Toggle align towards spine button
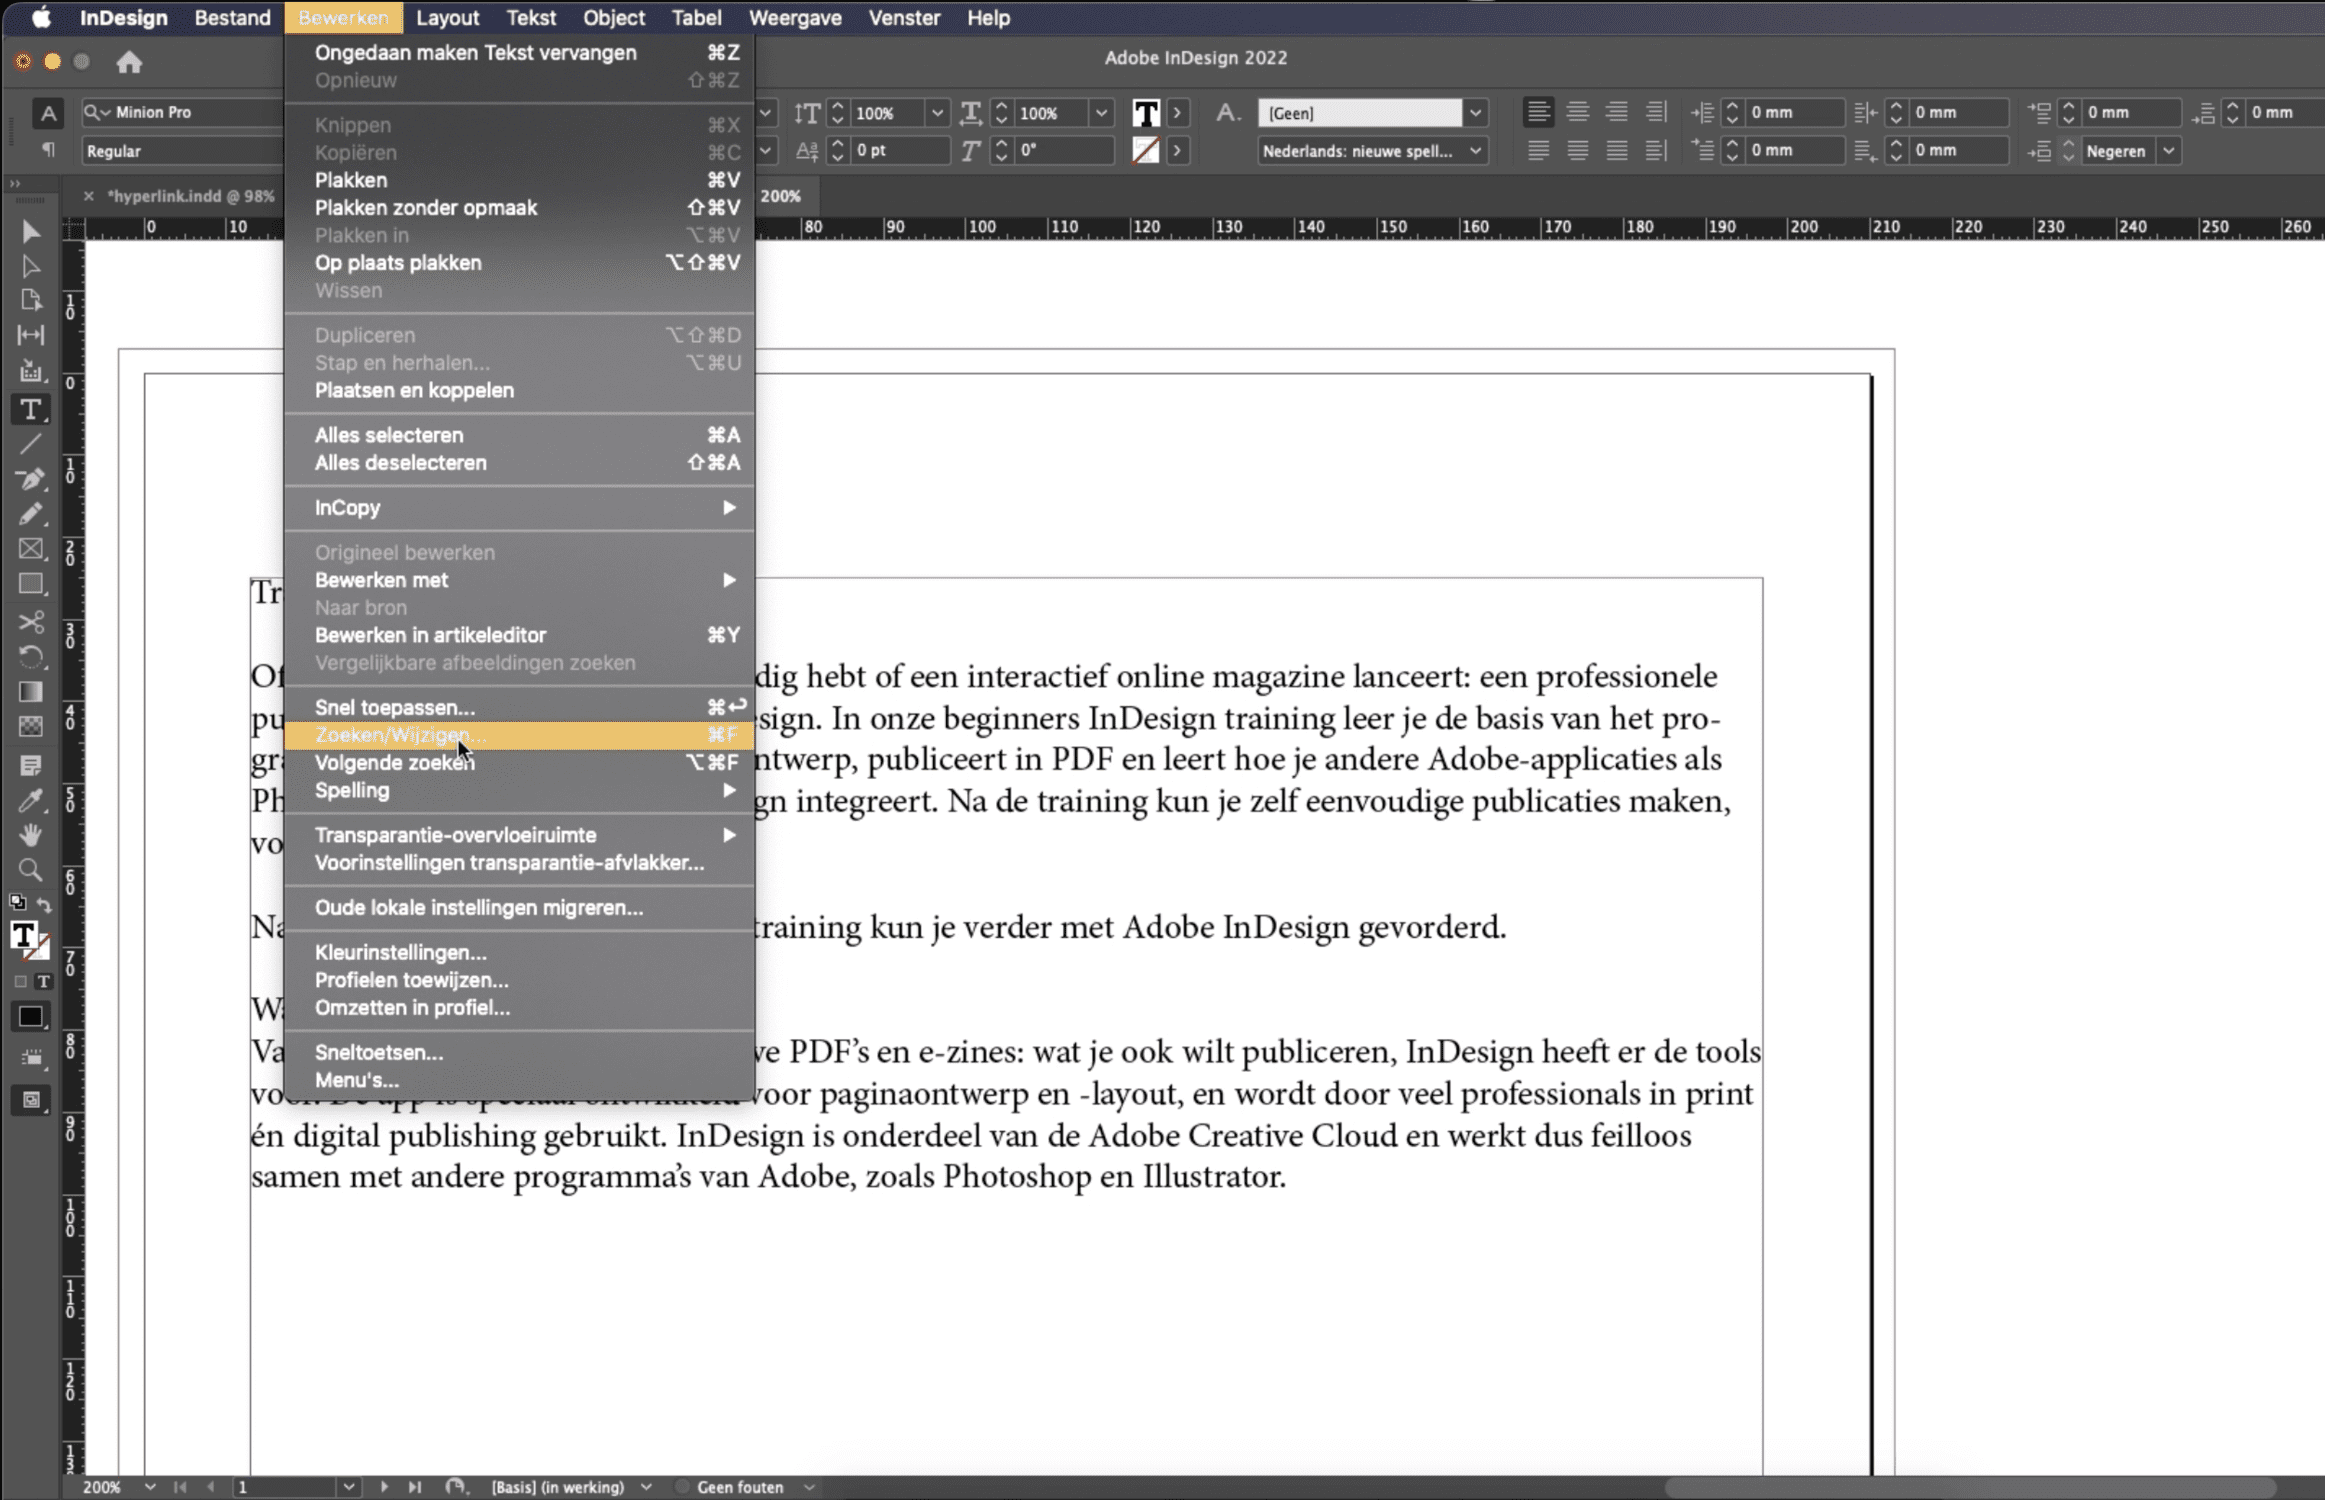This screenshot has width=2325, height=1500. 1656,112
